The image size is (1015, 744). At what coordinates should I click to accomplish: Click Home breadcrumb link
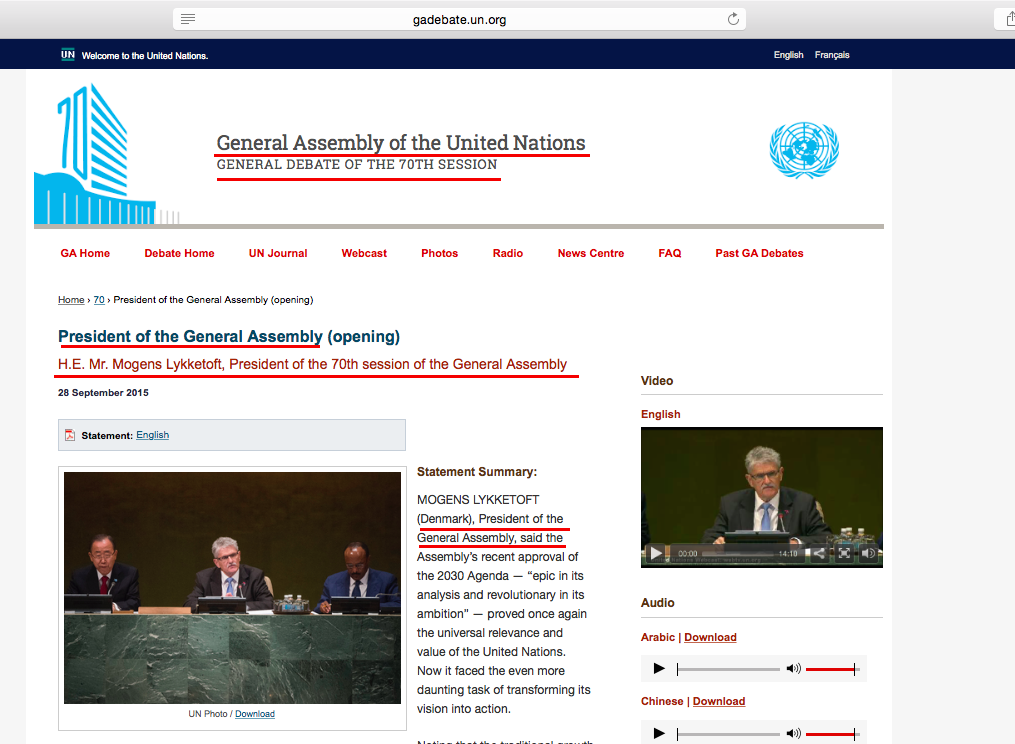[71, 300]
